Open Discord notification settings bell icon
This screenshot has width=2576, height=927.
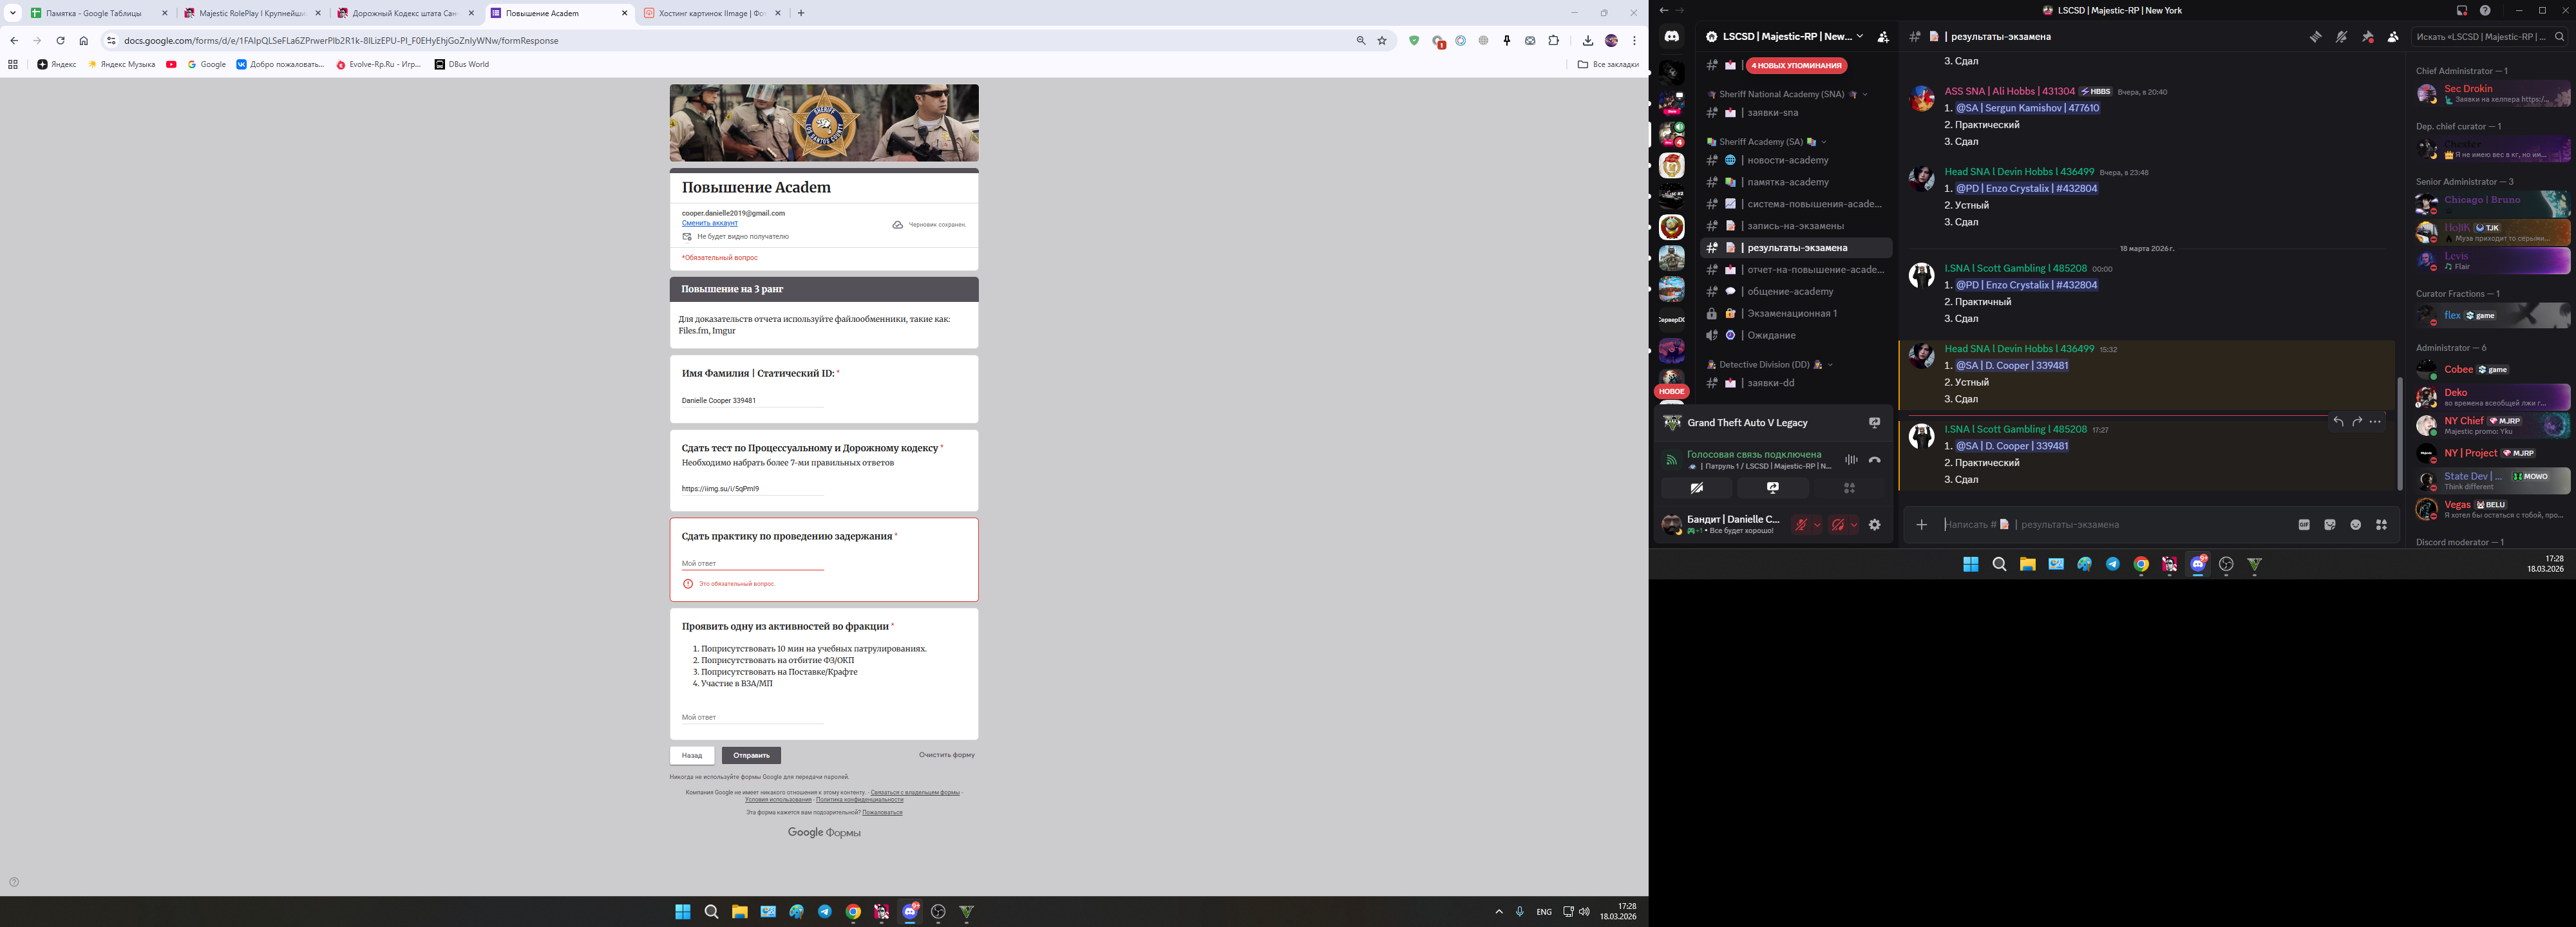tap(2341, 37)
